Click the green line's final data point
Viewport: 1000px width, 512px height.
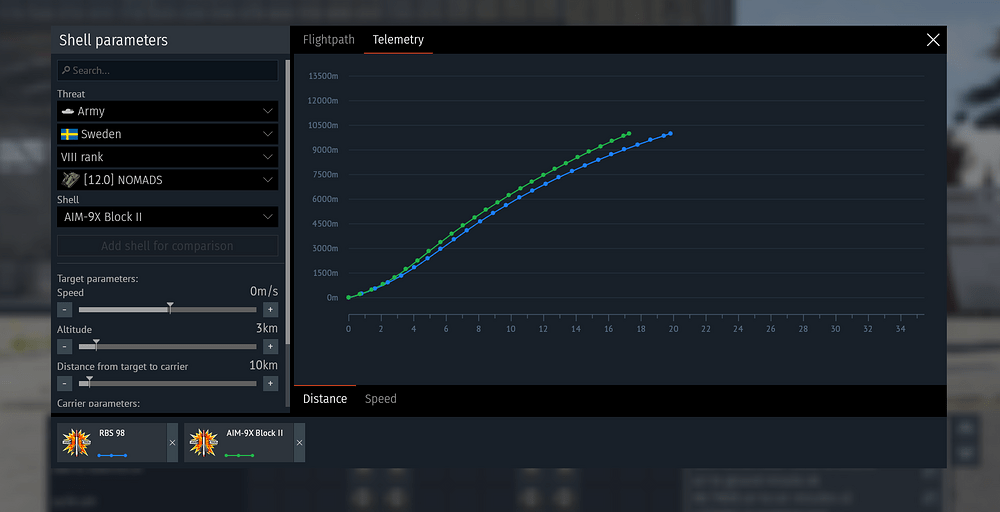click(629, 133)
